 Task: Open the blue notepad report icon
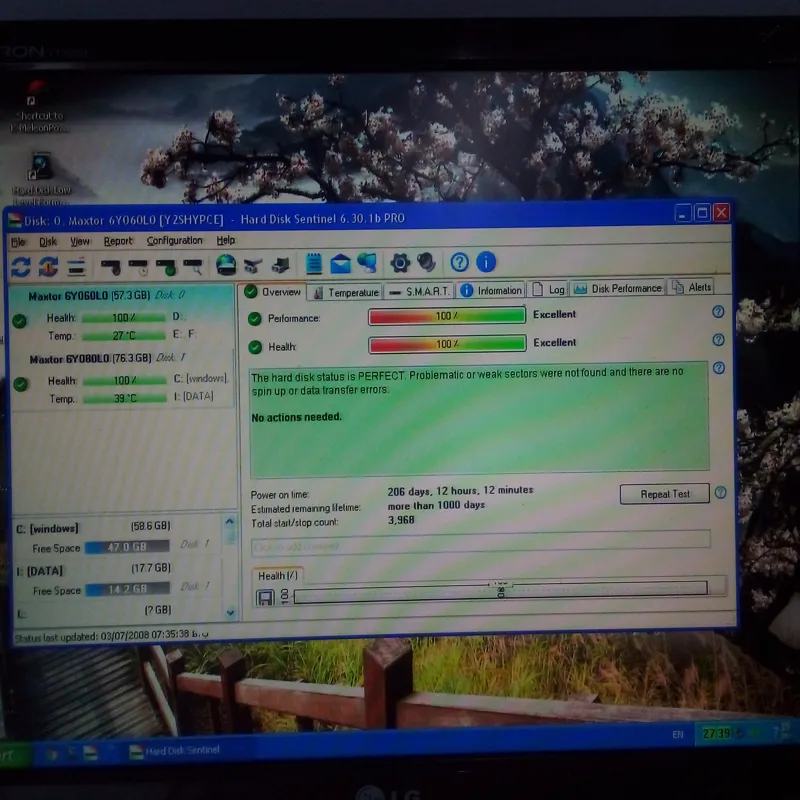tap(314, 264)
